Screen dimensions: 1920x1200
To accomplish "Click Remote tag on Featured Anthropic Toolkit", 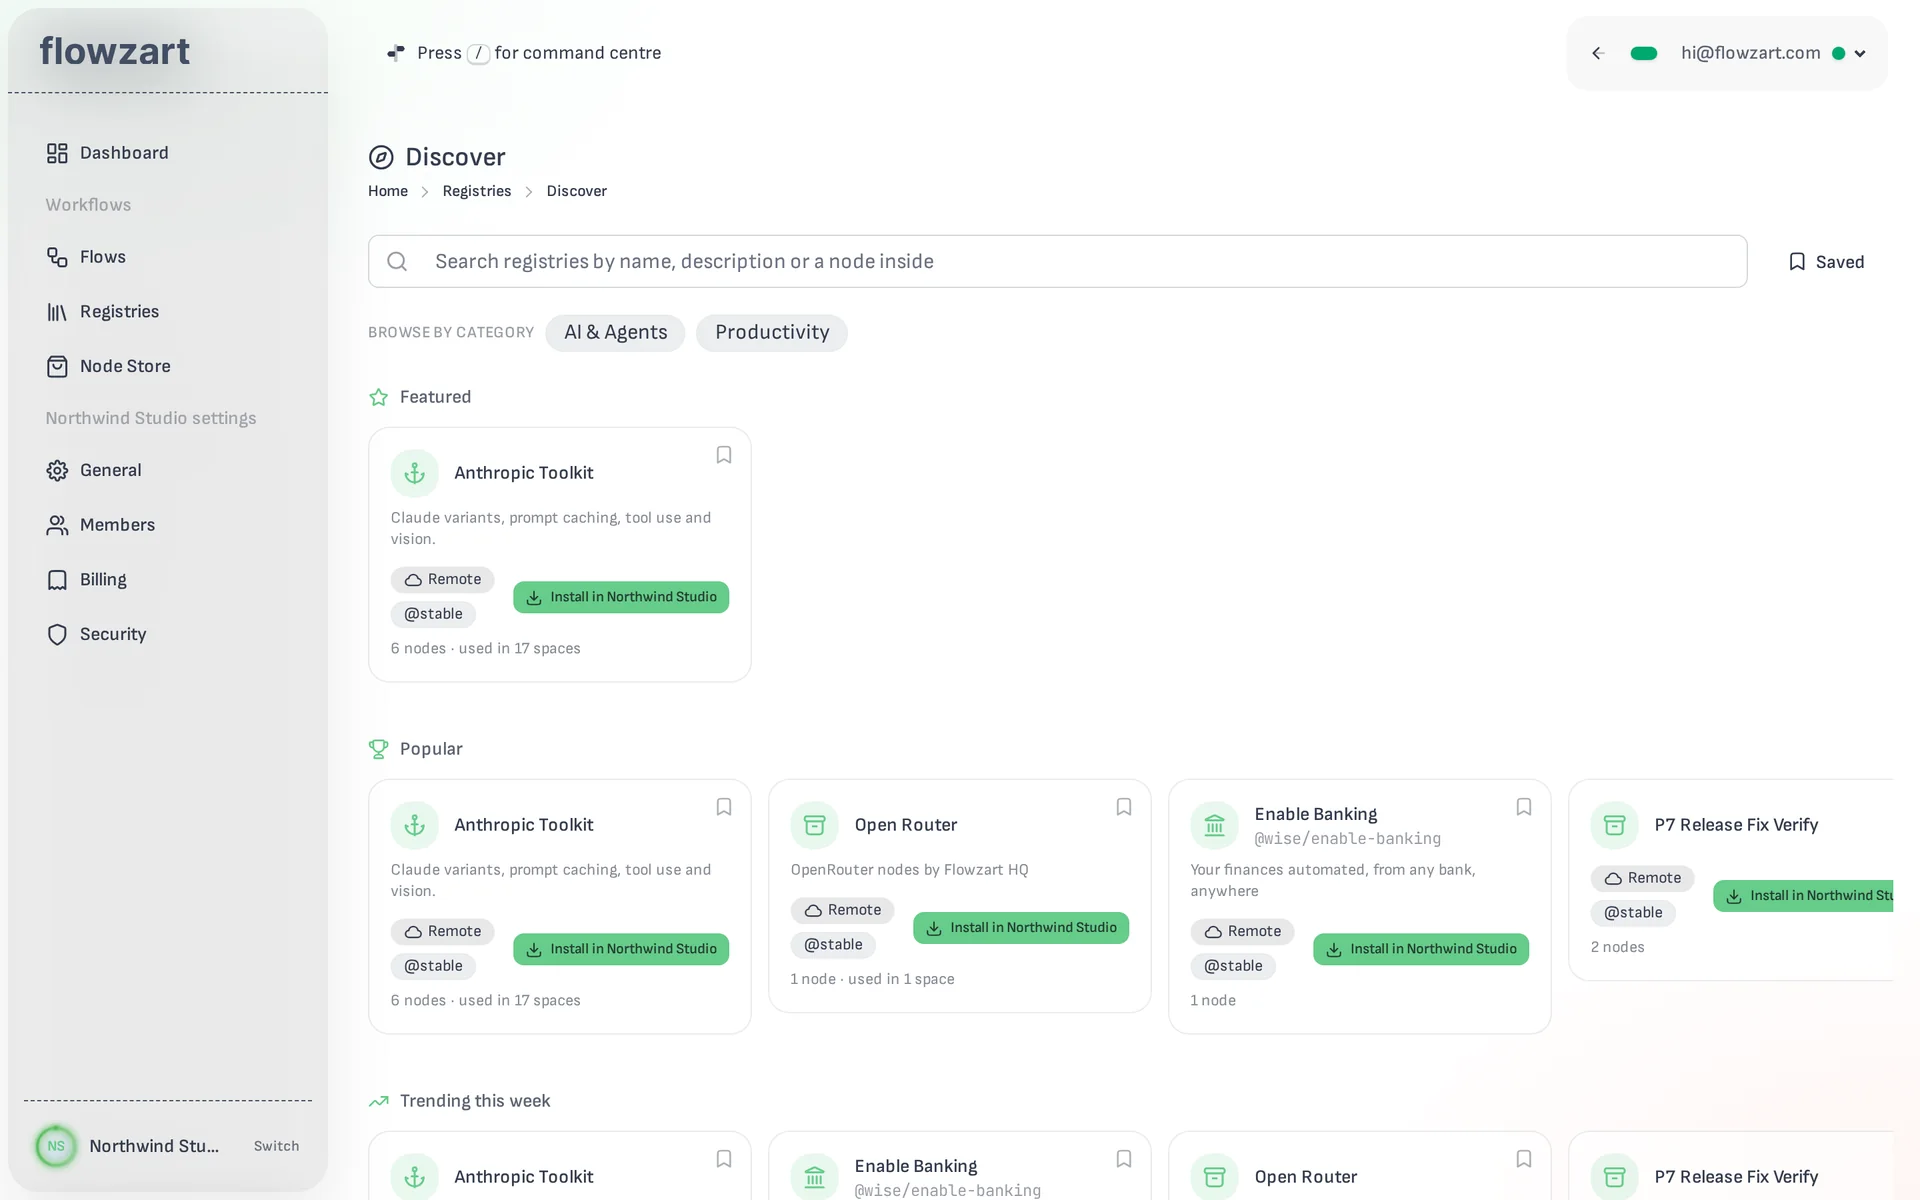I will 443,580.
